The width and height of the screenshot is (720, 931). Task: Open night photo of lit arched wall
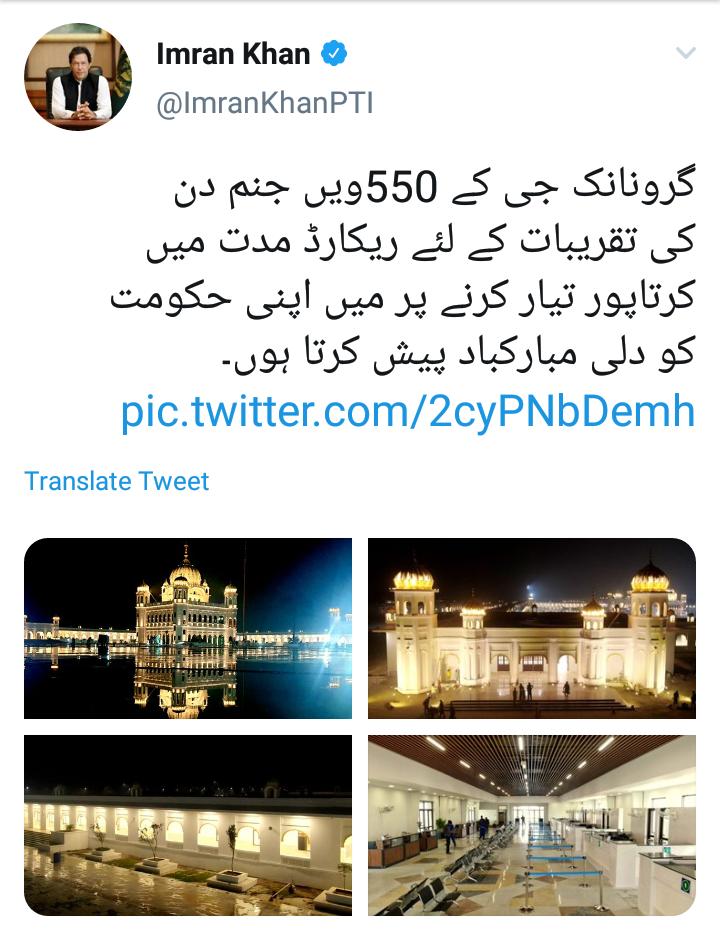coord(188,825)
